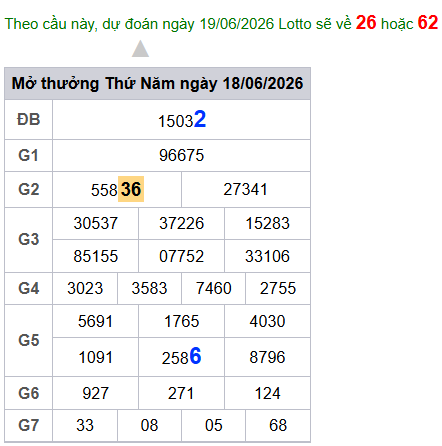Click G3 number 30537

tap(96, 223)
